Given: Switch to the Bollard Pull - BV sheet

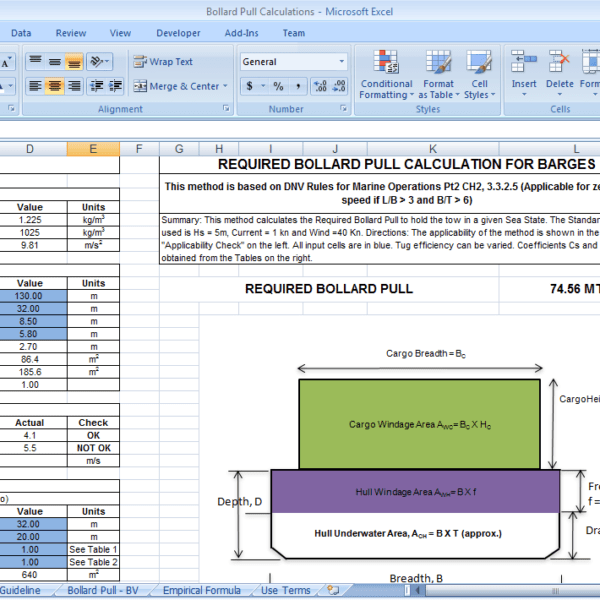Looking at the screenshot, I should click(x=103, y=590).
